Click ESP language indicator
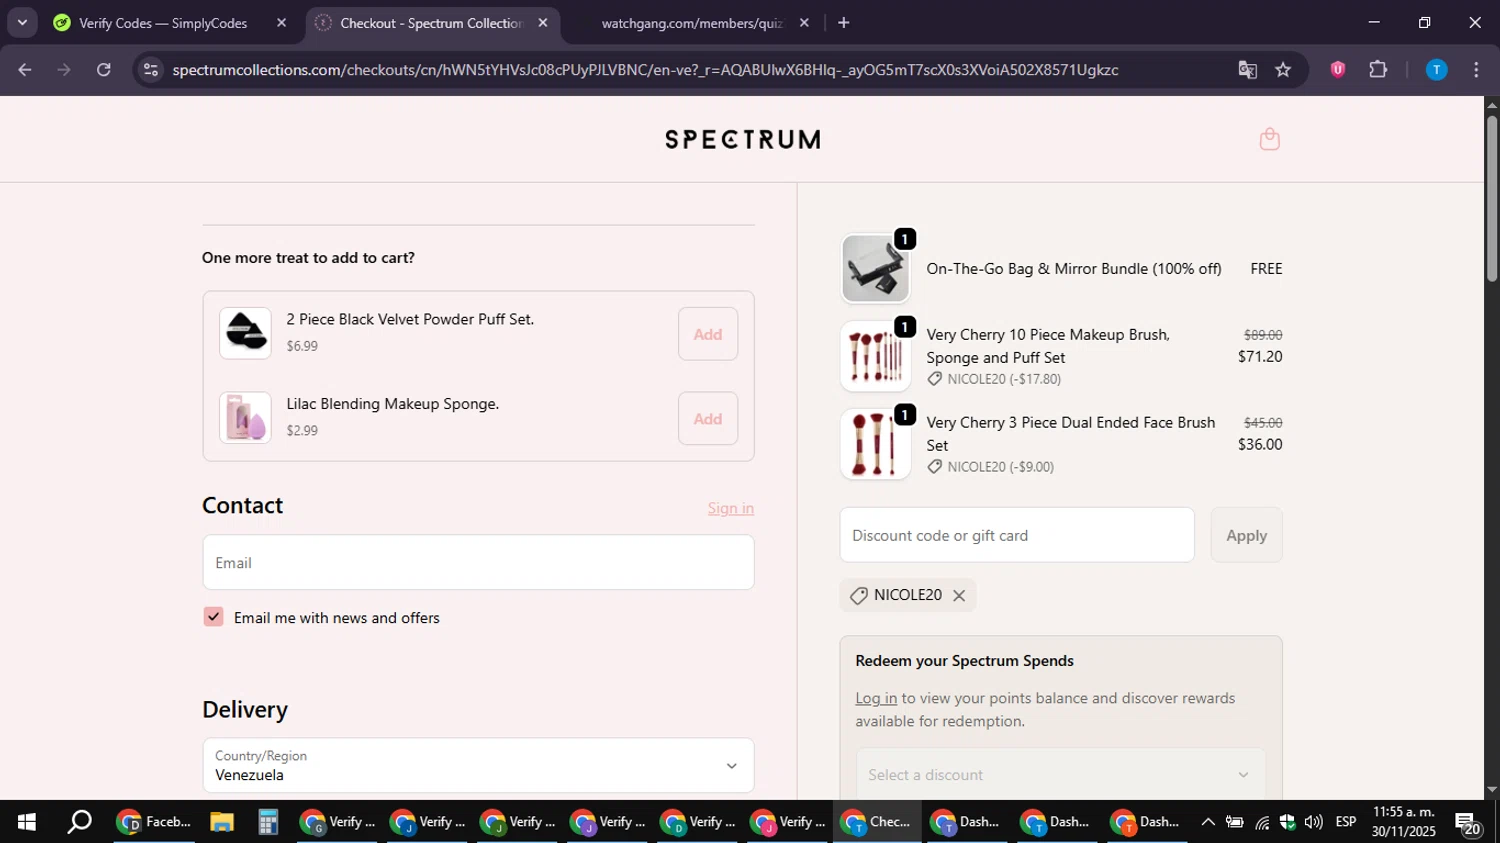This screenshot has width=1500, height=843. 1346,822
